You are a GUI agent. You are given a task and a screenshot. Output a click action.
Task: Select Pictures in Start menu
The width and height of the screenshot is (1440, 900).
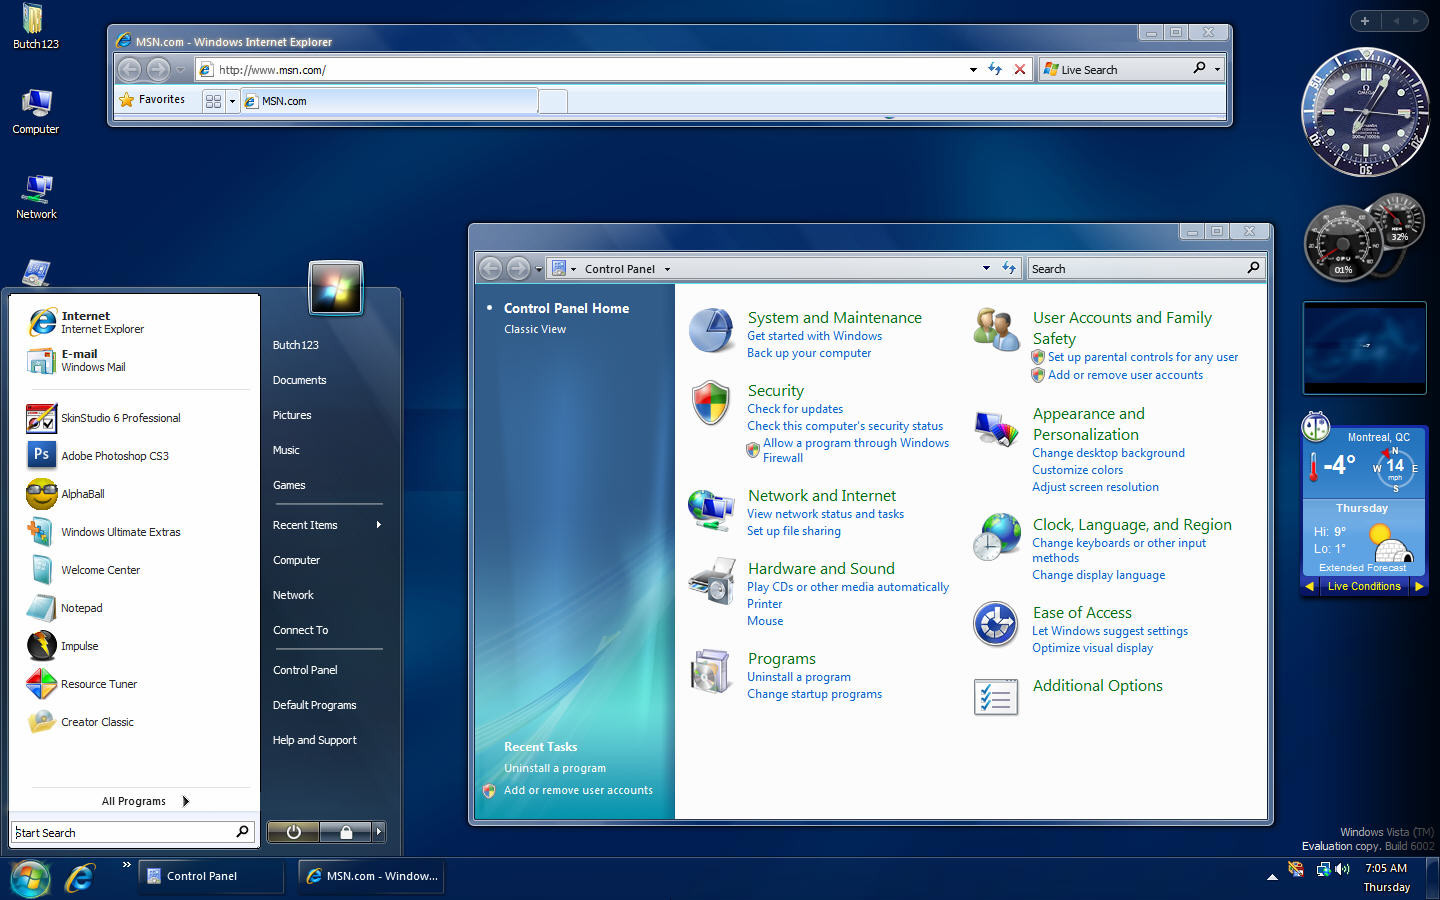[292, 415]
